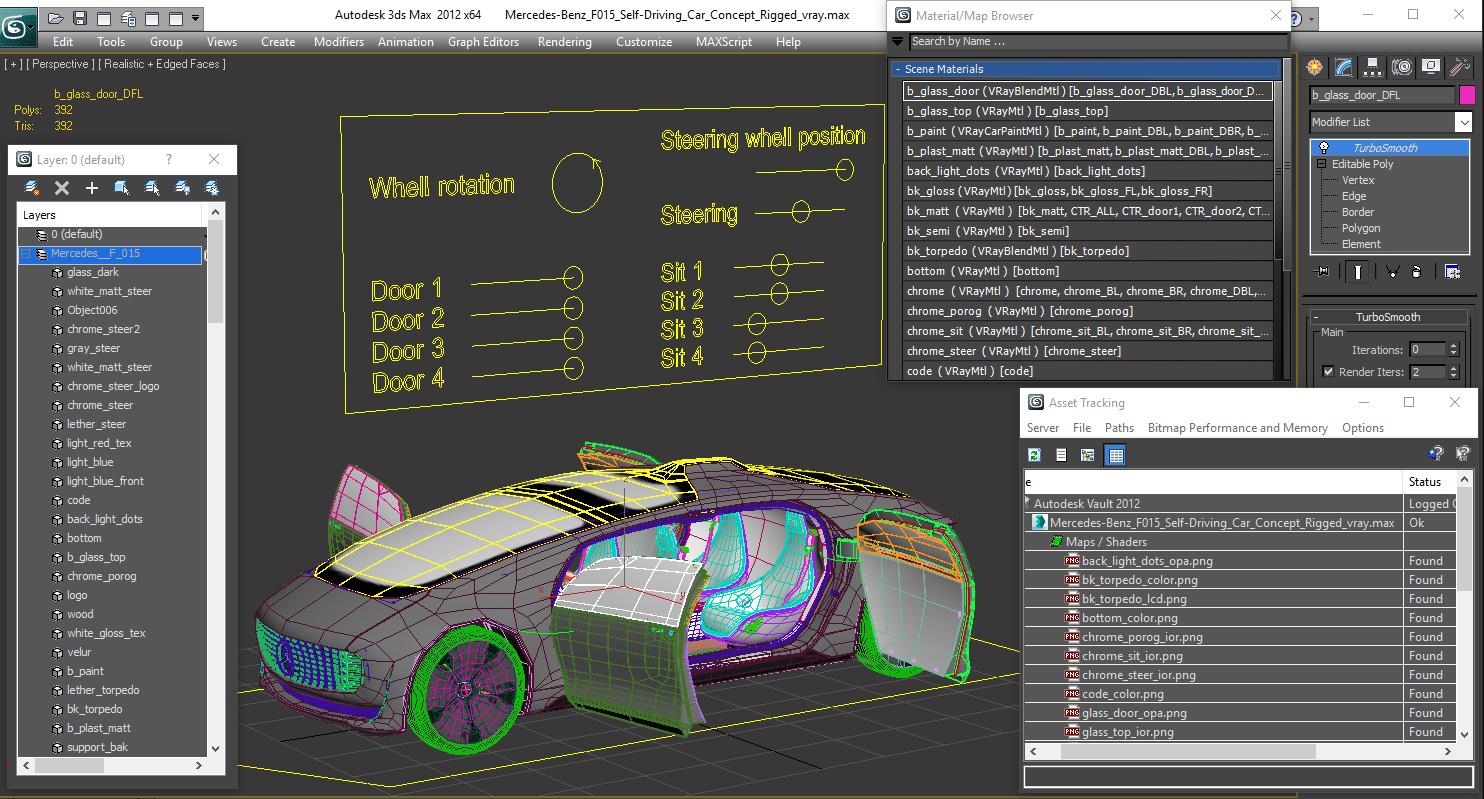Open the Rendering menu
Screen dimensions: 1484x799
tap(564, 42)
